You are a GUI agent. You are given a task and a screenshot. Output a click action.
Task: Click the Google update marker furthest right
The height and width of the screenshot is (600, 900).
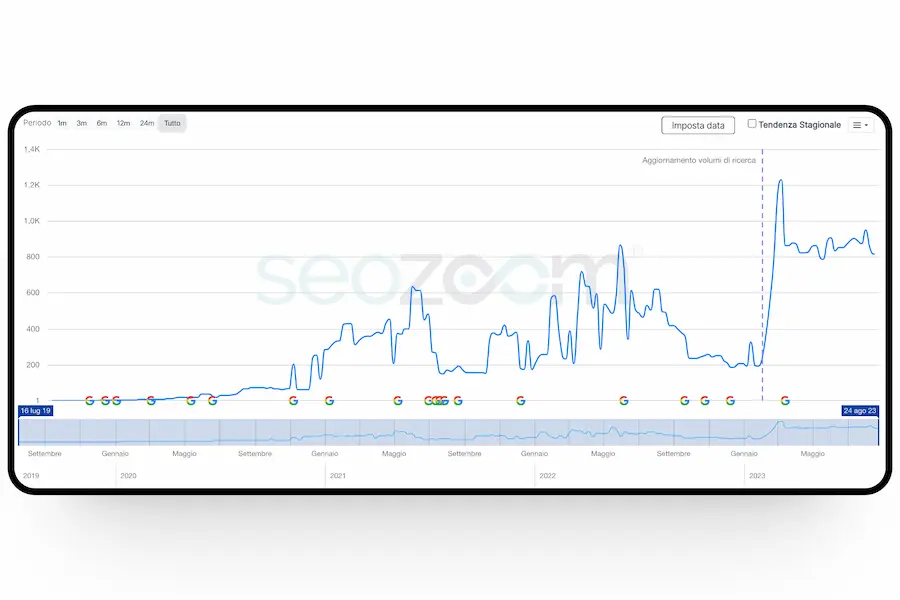785,400
